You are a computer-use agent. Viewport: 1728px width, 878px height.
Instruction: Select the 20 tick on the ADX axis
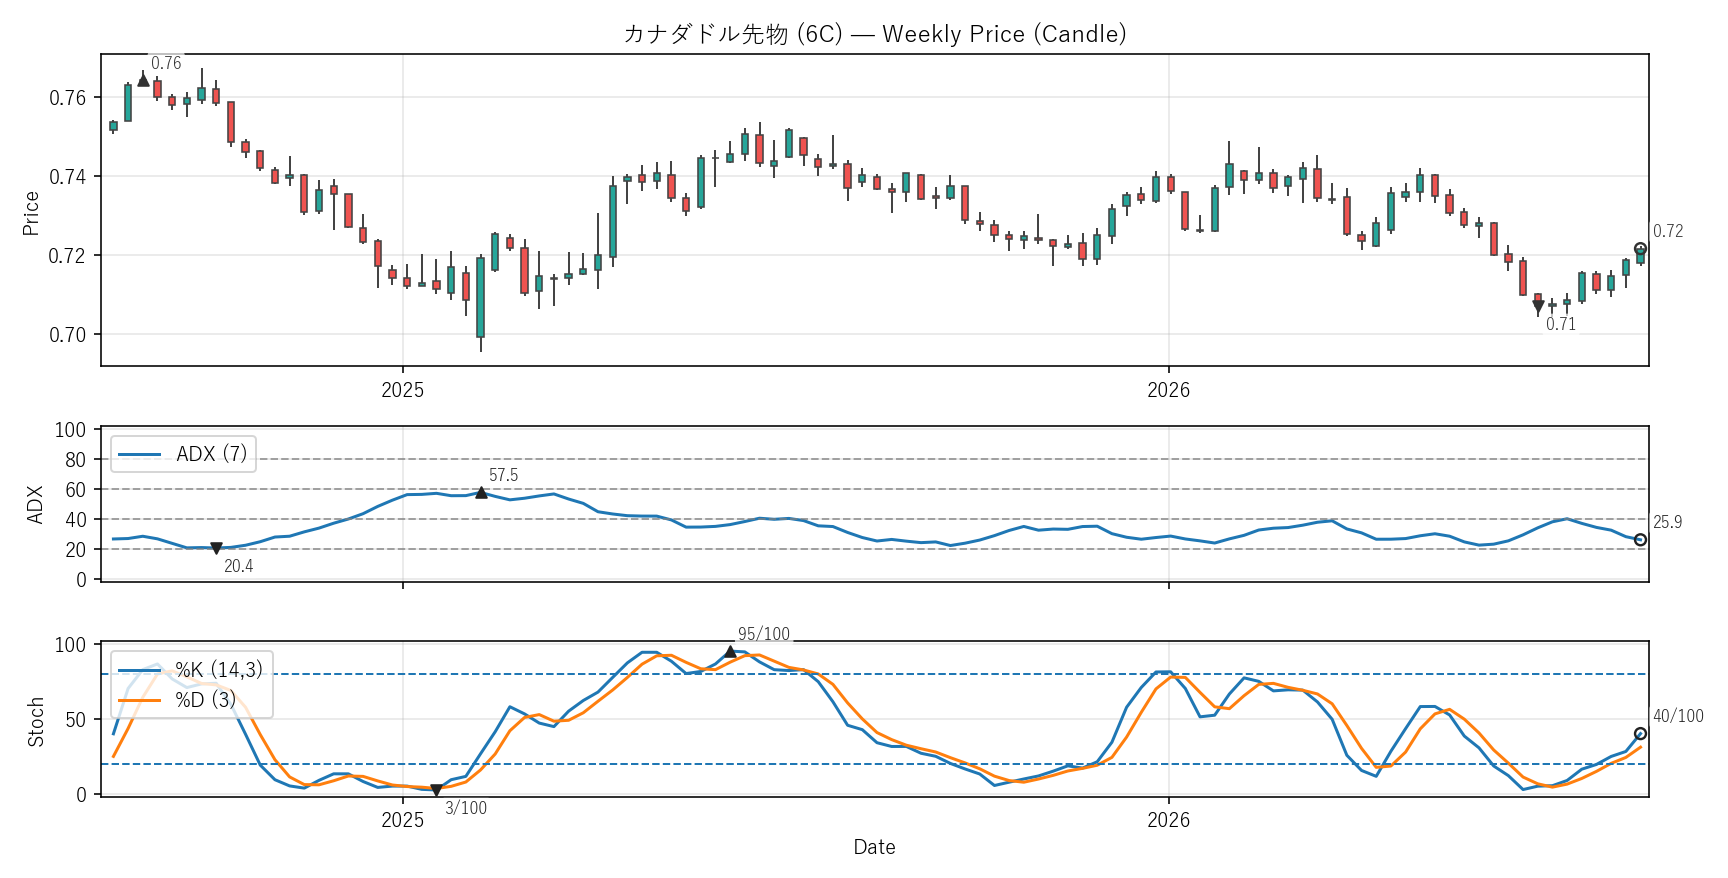tap(76, 550)
